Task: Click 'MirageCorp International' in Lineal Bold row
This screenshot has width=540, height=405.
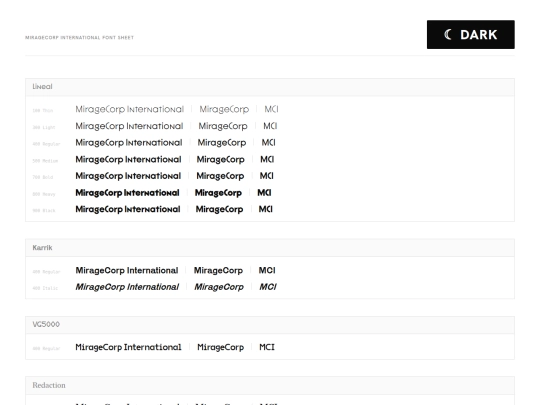Action: [128, 176]
